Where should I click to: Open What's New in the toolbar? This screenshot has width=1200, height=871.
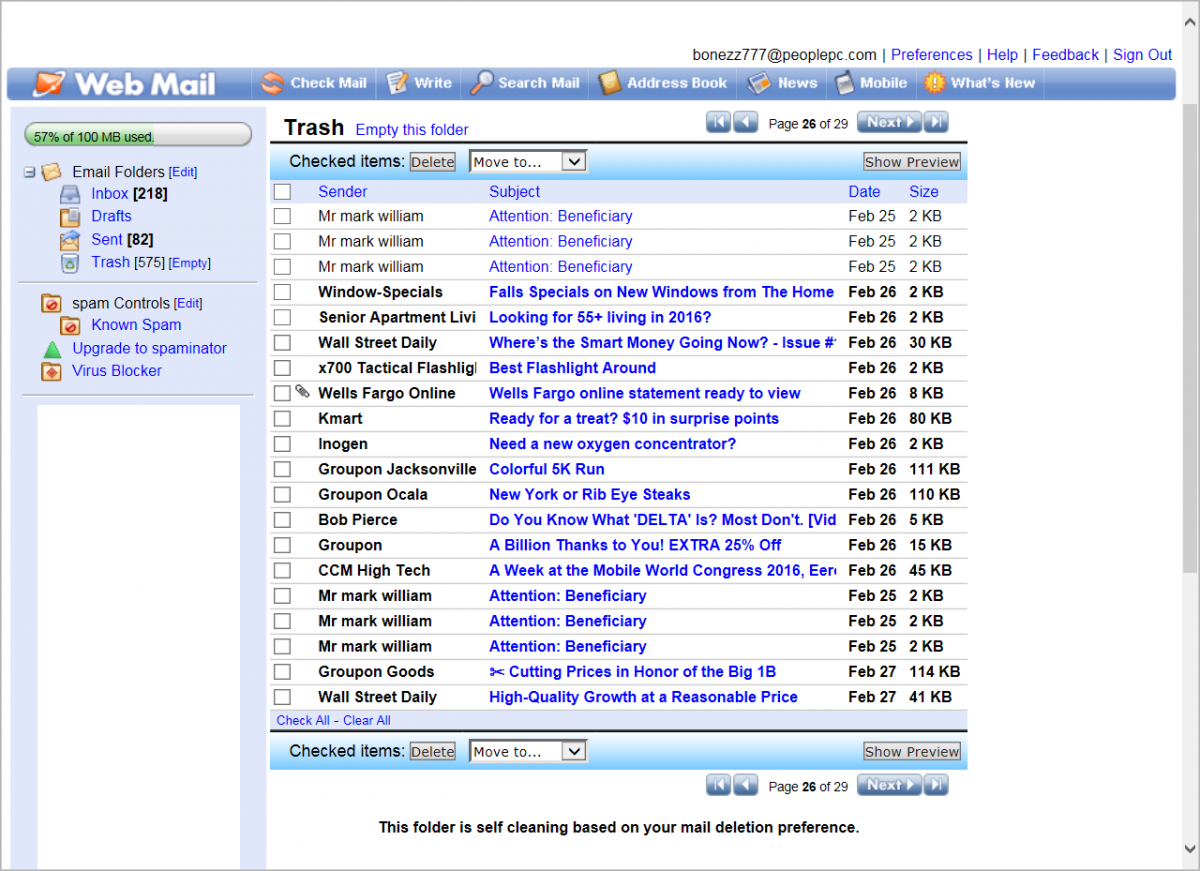pyautogui.click(x=979, y=83)
